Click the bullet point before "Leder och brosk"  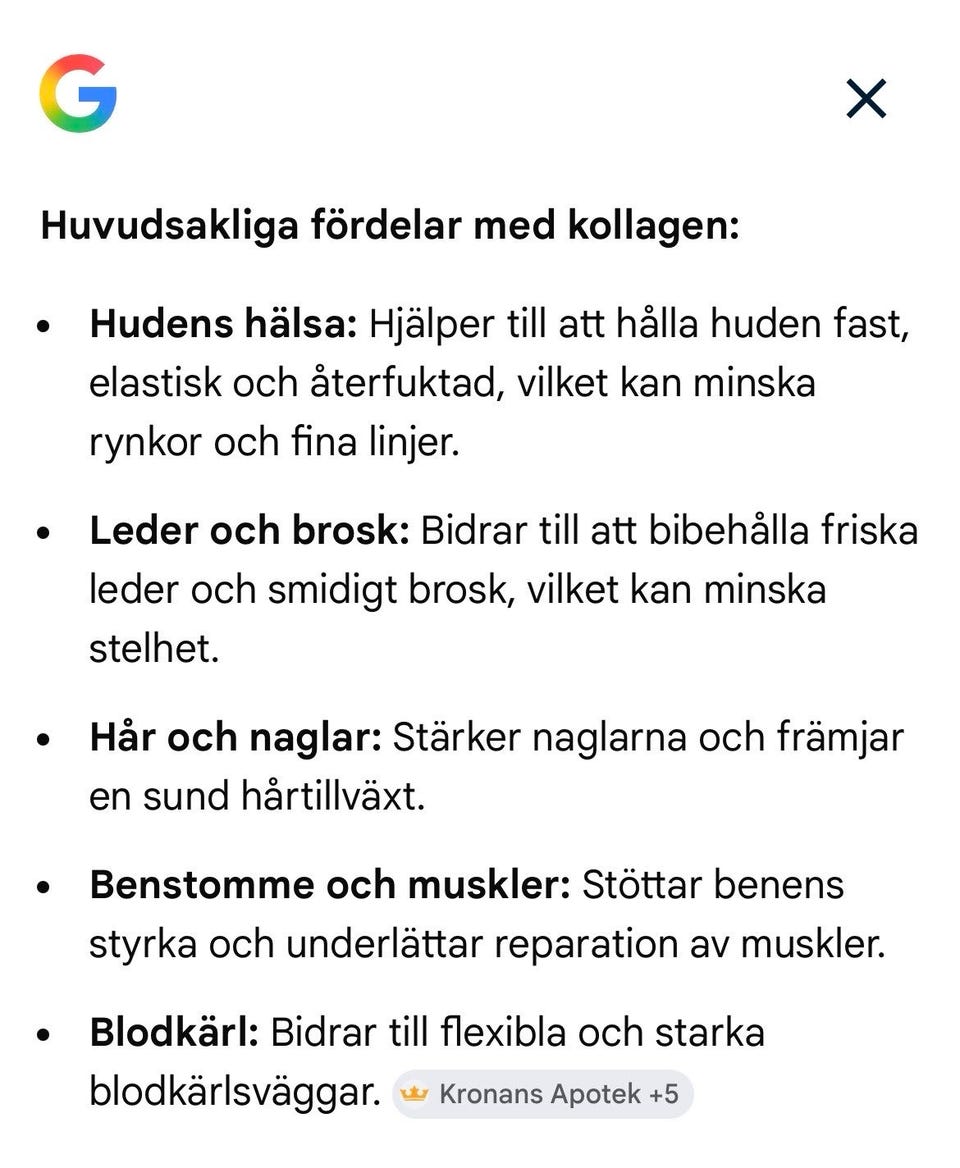tap(42, 533)
